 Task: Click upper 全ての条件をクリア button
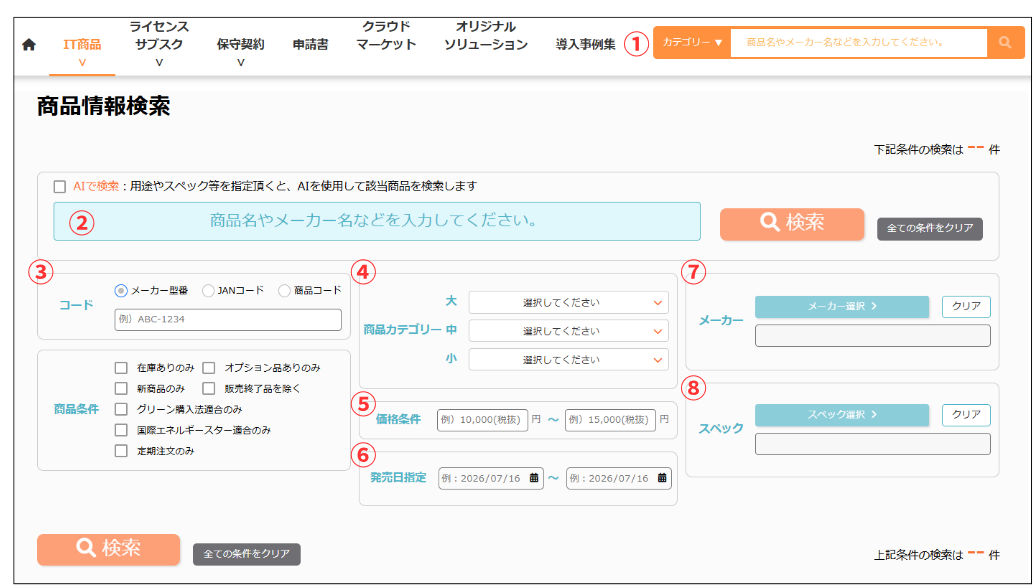click(x=930, y=229)
